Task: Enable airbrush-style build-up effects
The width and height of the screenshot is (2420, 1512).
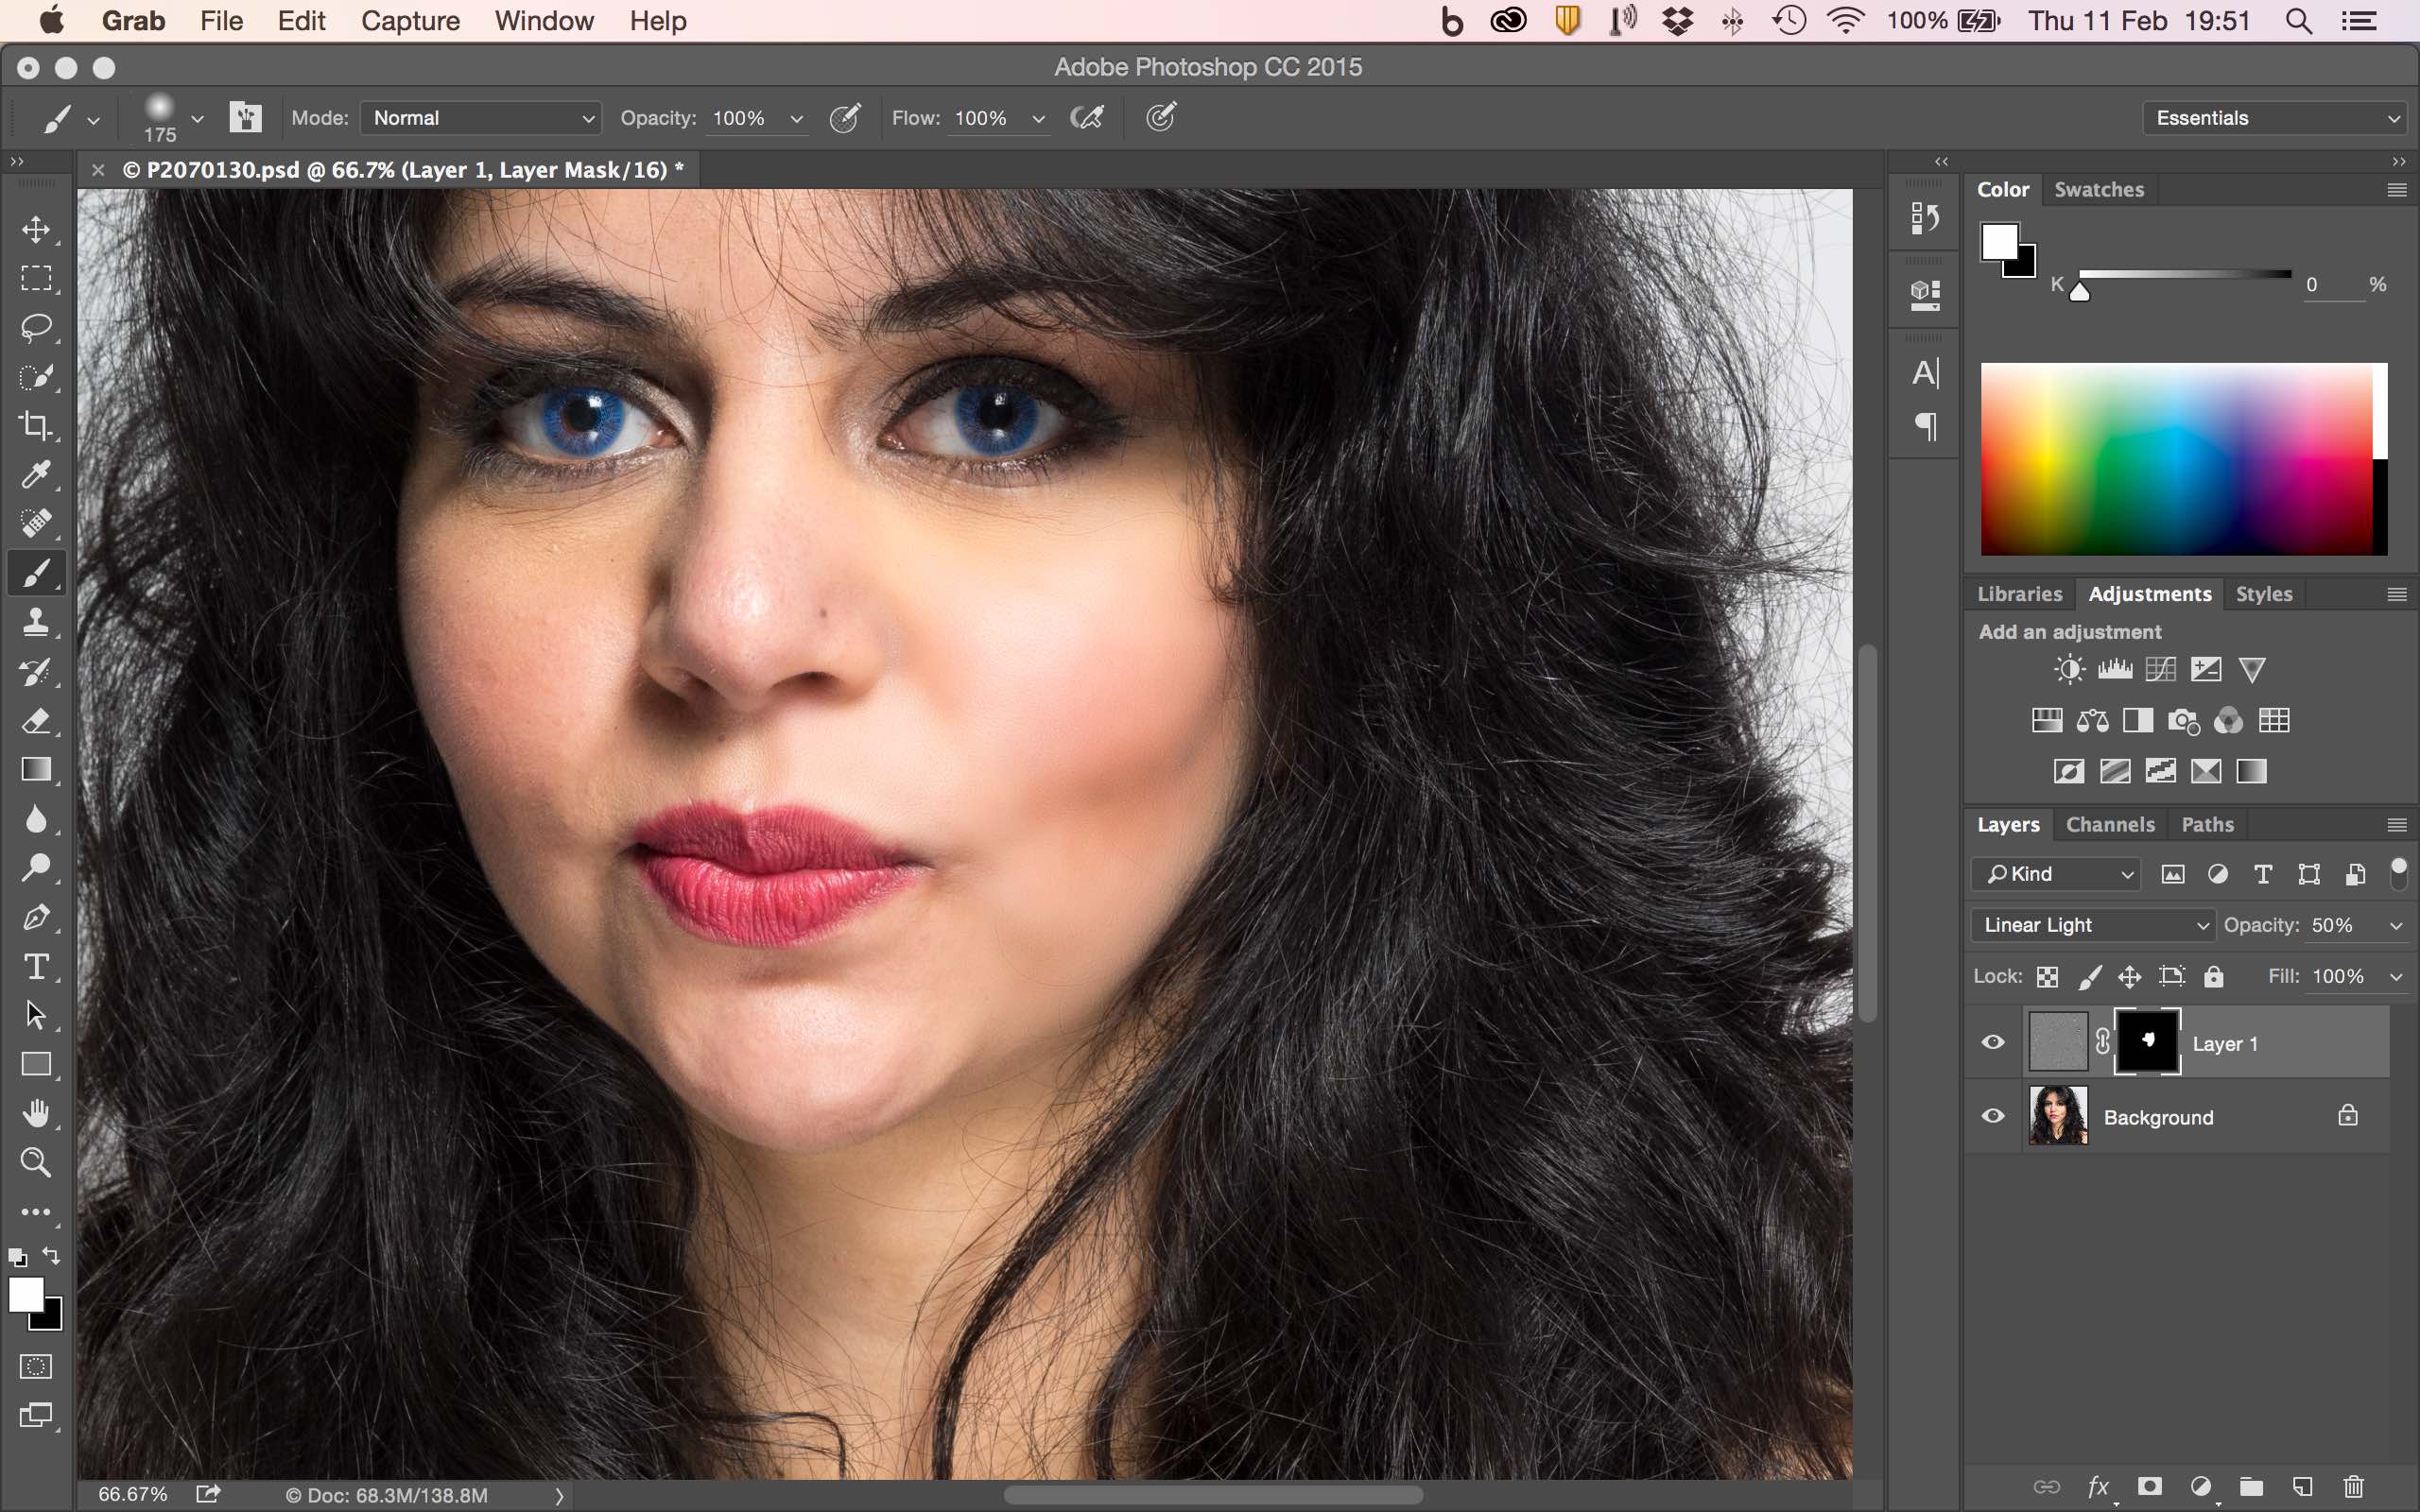Action: coord(1087,118)
